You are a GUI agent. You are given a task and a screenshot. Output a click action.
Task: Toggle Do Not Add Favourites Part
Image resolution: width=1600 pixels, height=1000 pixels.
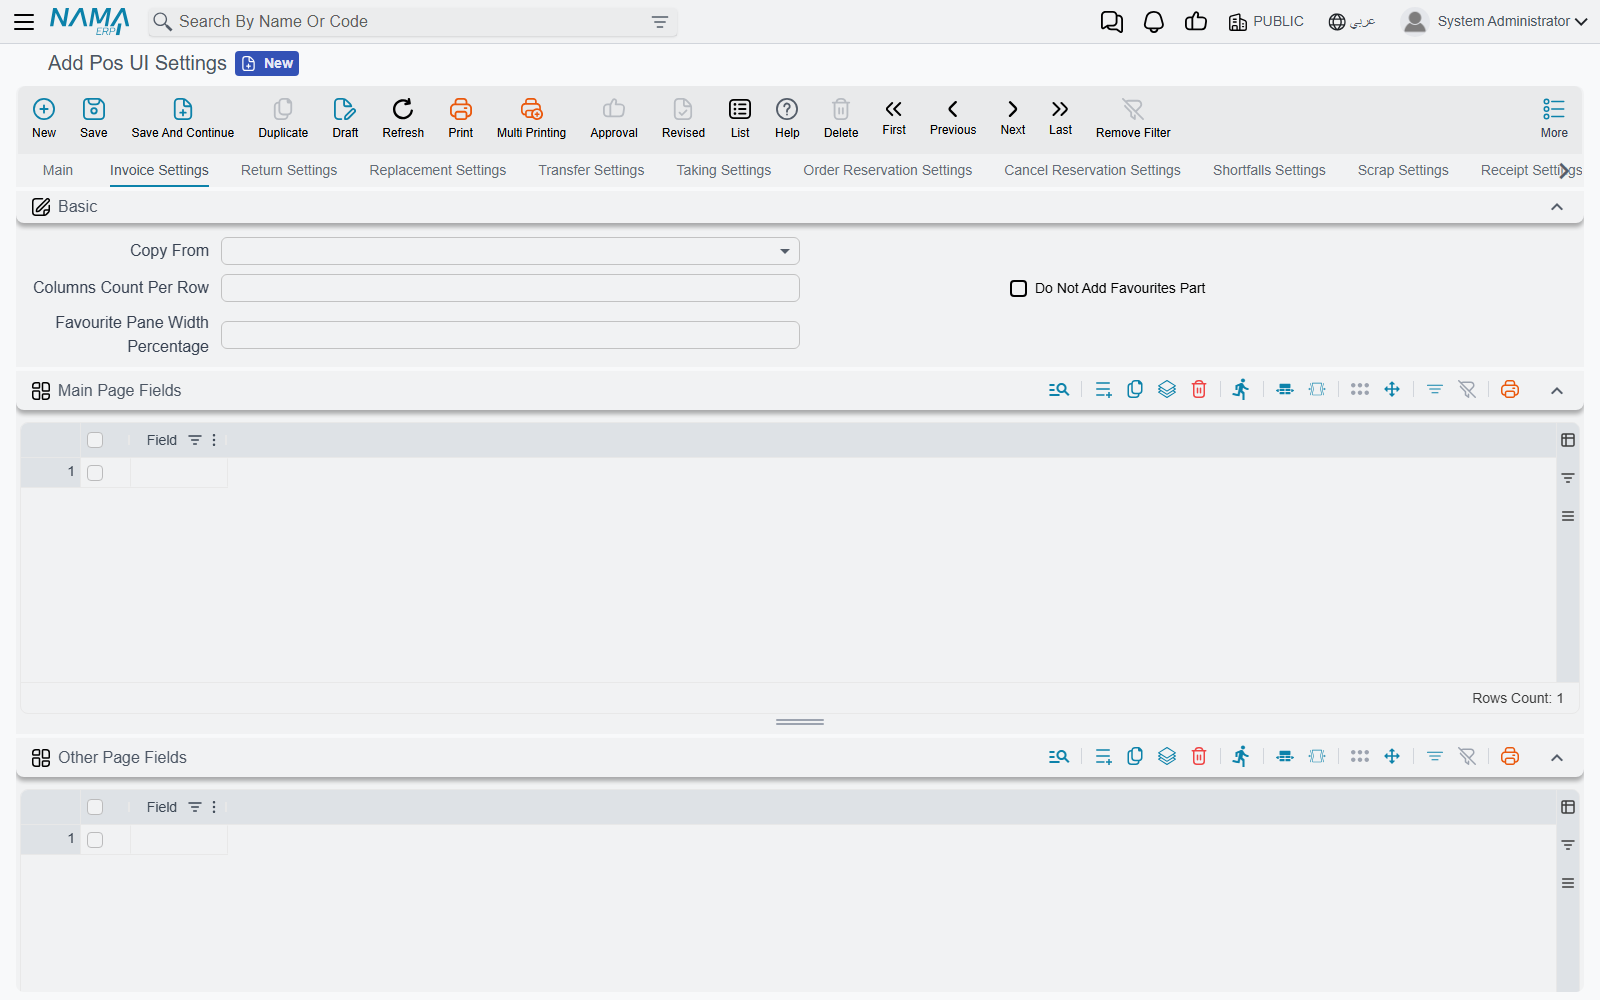(1018, 288)
